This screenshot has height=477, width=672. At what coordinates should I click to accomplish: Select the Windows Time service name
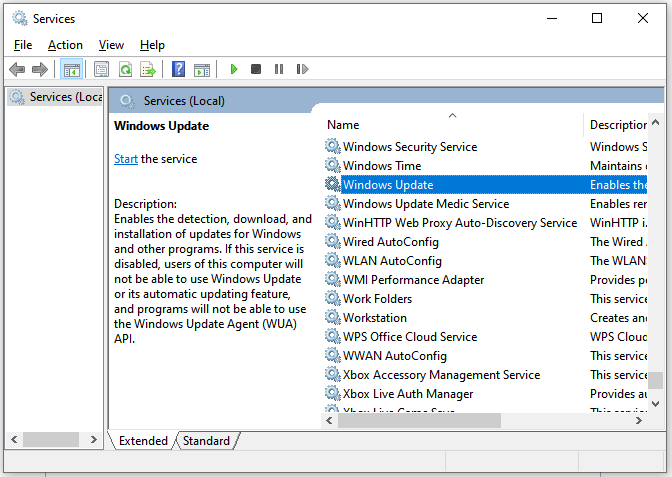click(382, 166)
